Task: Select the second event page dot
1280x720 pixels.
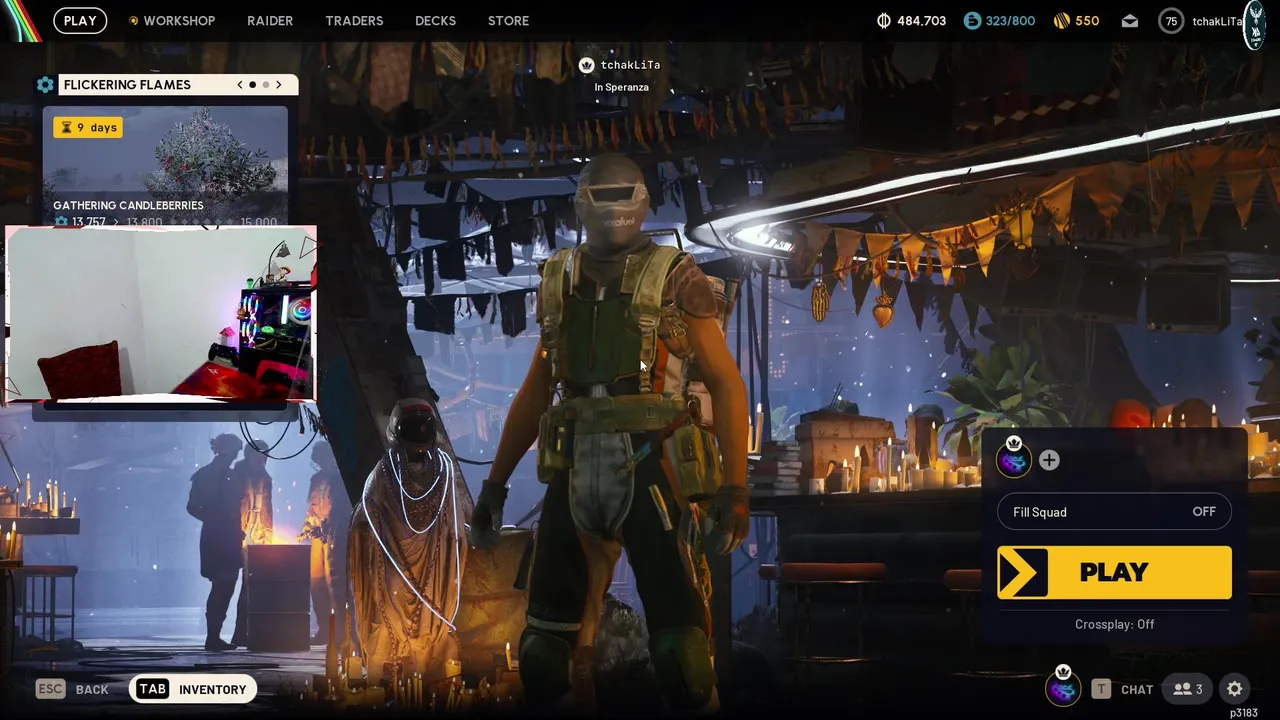Action: [266, 85]
